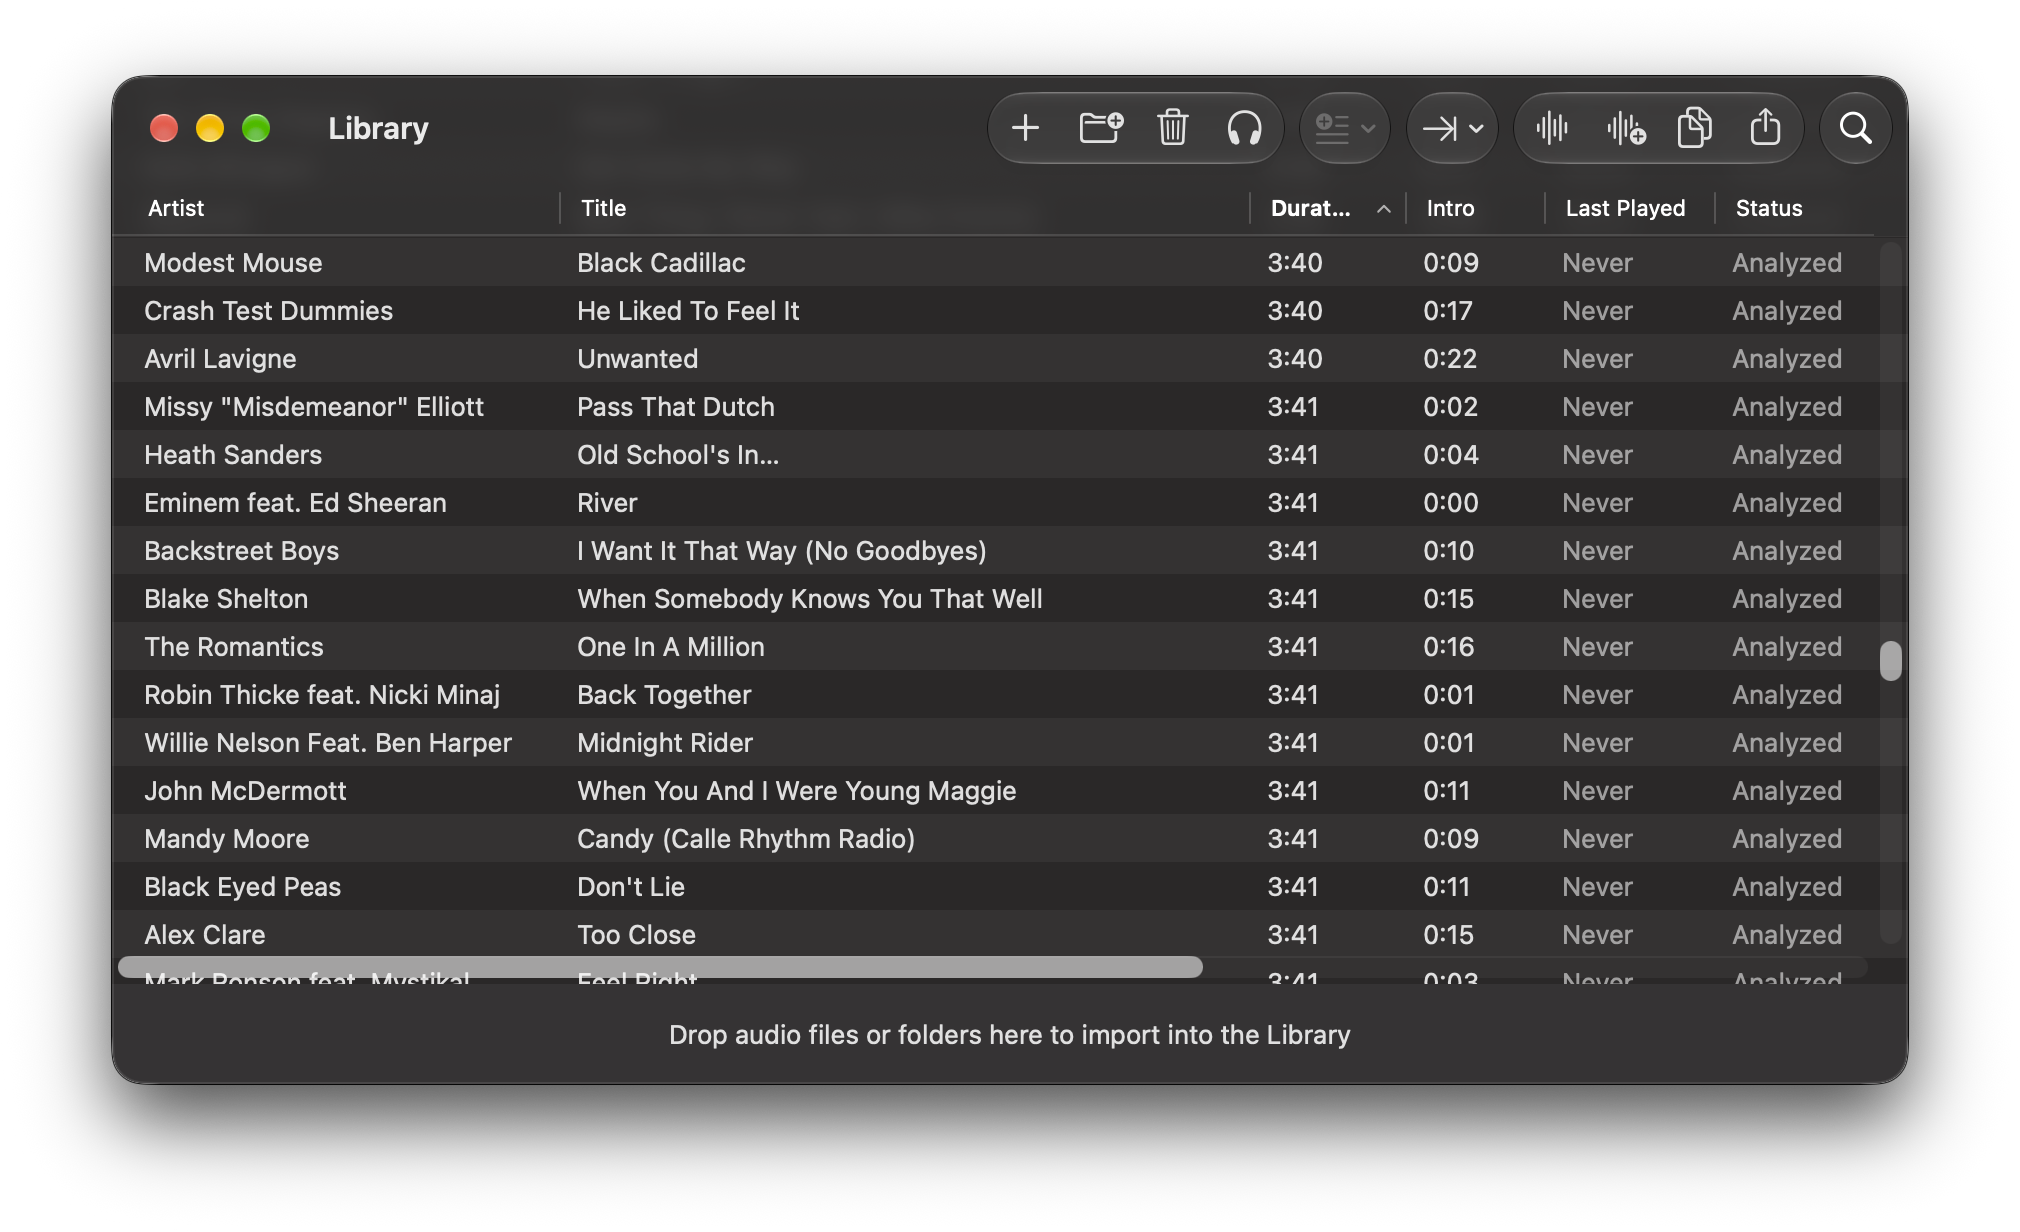Click title Candy (Calle Rhythm Radio)
Screen dimensions: 2020x1232
745,838
